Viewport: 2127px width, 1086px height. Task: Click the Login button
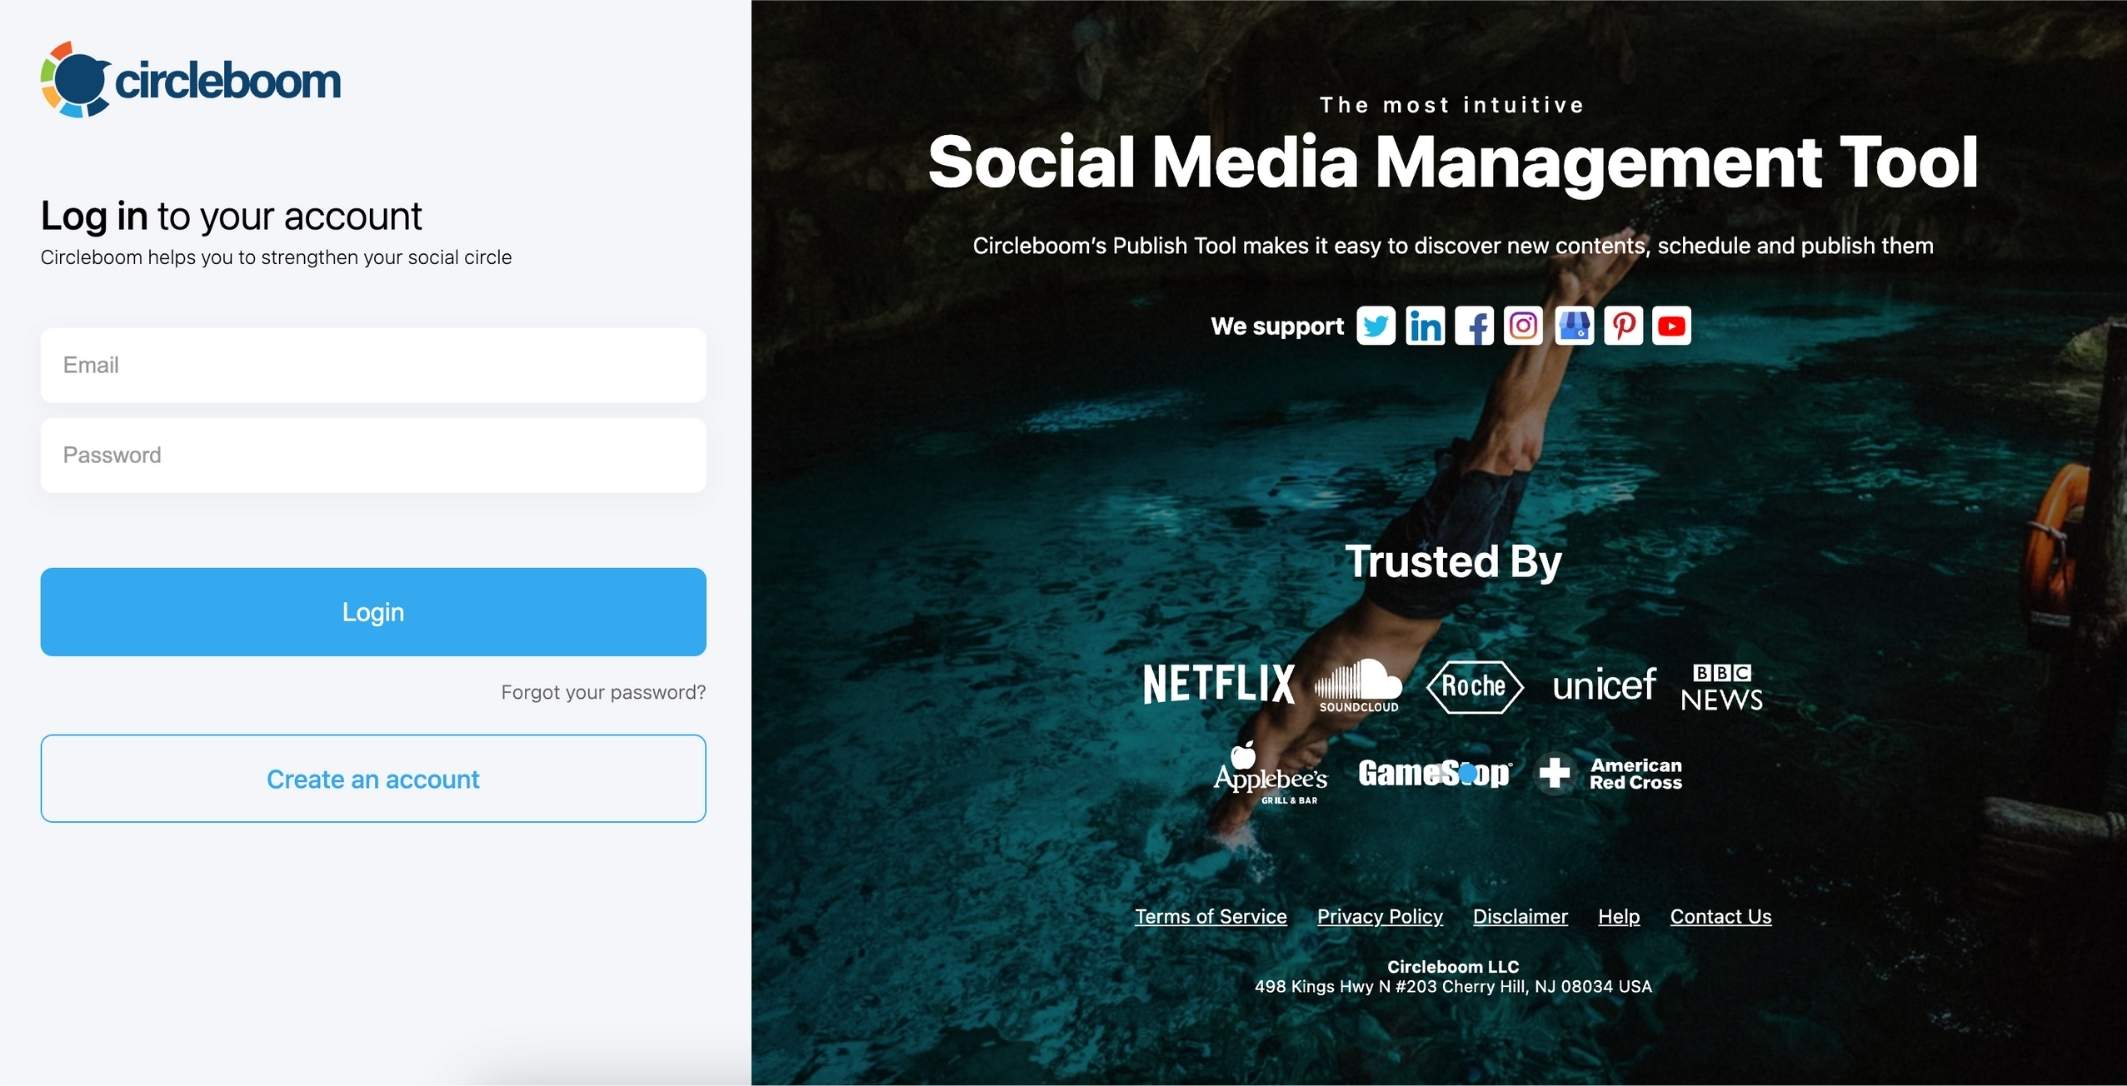tap(373, 611)
